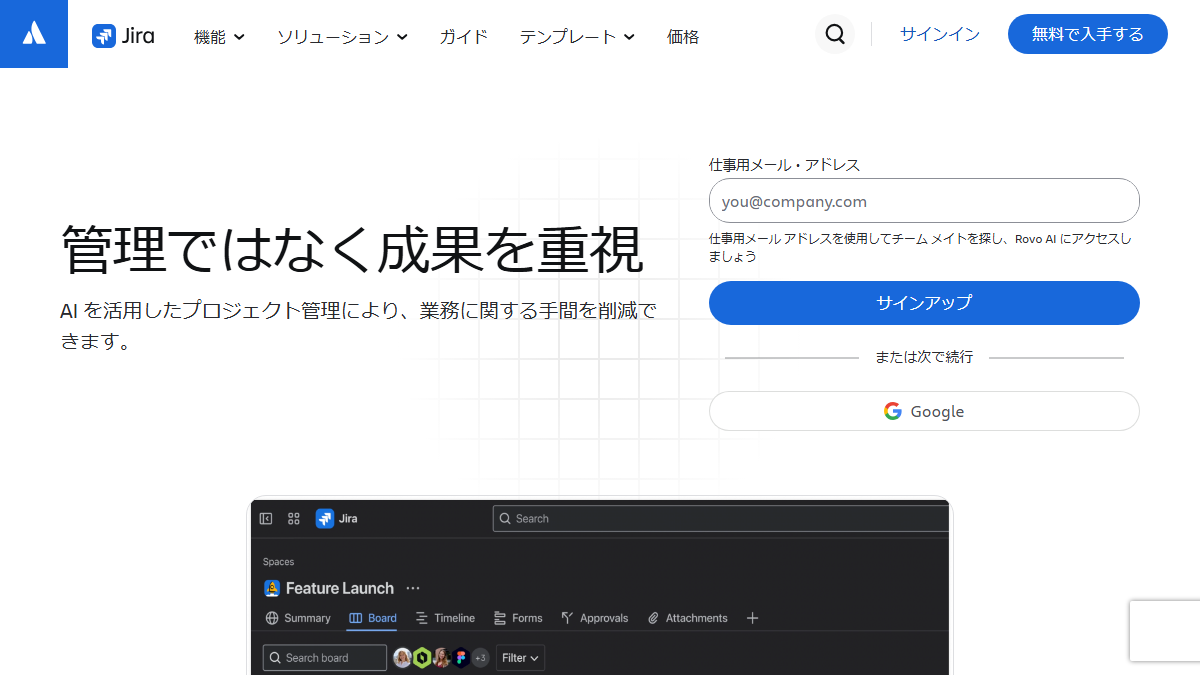This screenshot has height=675, width=1200.
Task: Click the paperclip icon next to Attachments
Action: pyautogui.click(x=653, y=618)
